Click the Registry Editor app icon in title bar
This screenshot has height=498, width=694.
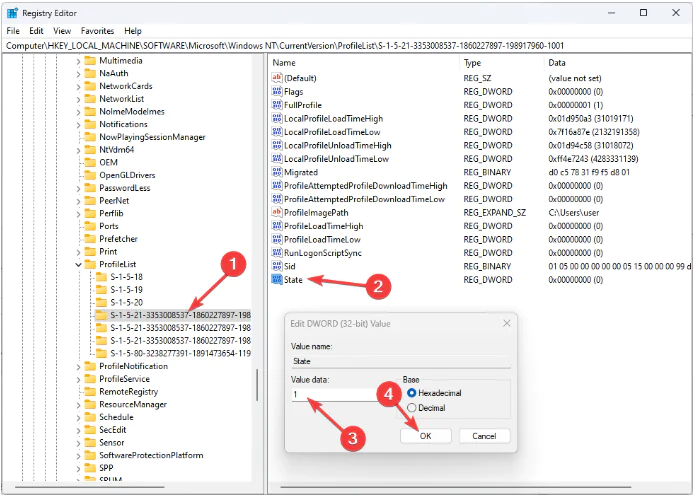point(11,12)
